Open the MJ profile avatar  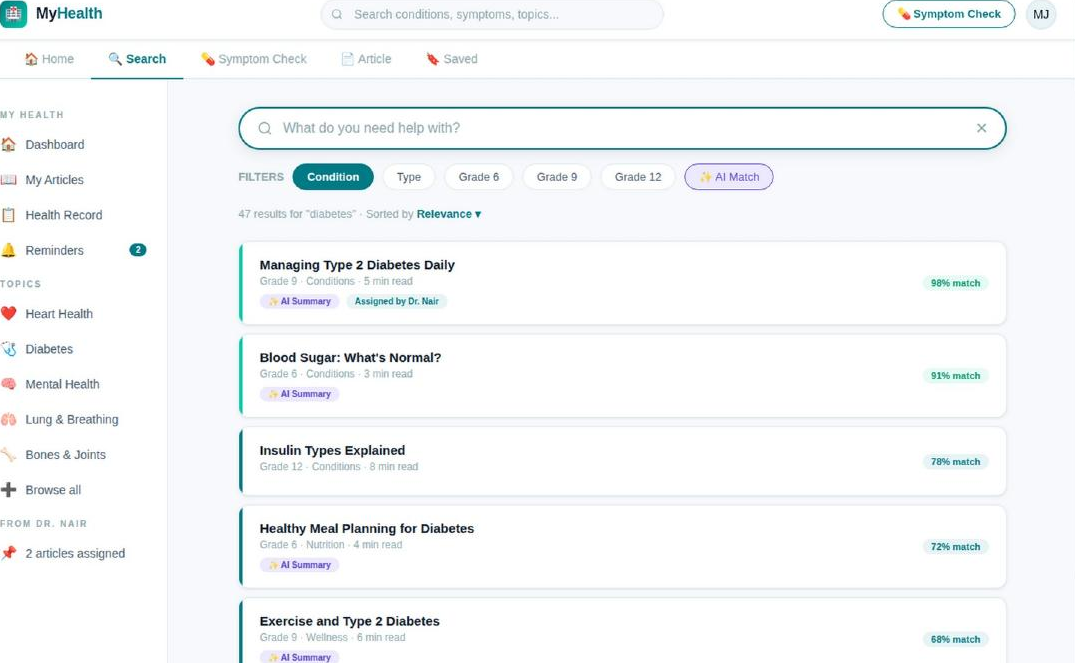pyautogui.click(x=1041, y=14)
